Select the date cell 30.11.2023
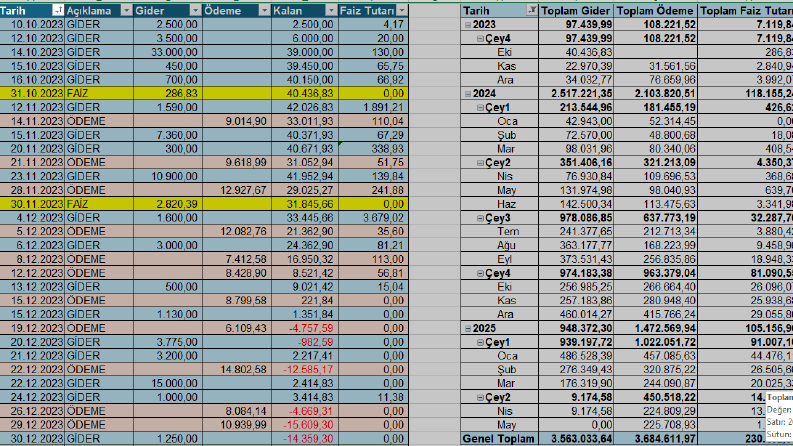The image size is (793, 446). coord(32,204)
